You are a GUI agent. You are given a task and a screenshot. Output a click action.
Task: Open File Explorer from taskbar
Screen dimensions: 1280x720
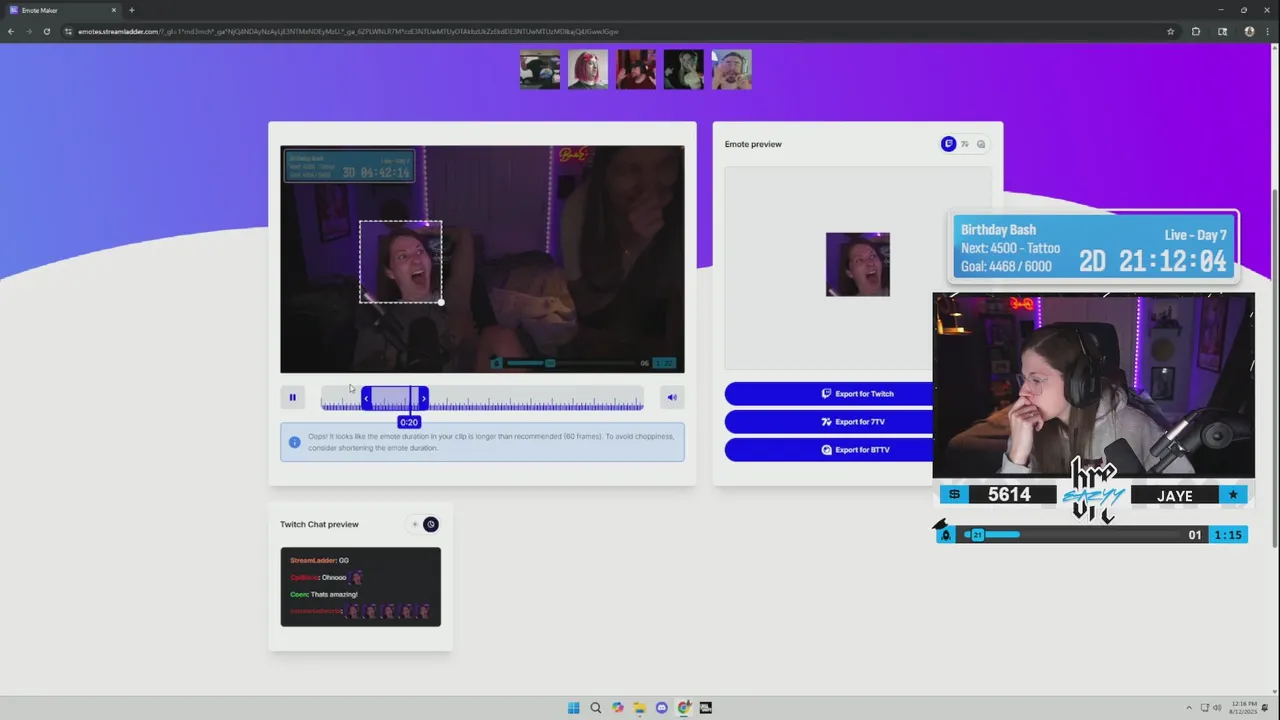(x=639, y=708)
